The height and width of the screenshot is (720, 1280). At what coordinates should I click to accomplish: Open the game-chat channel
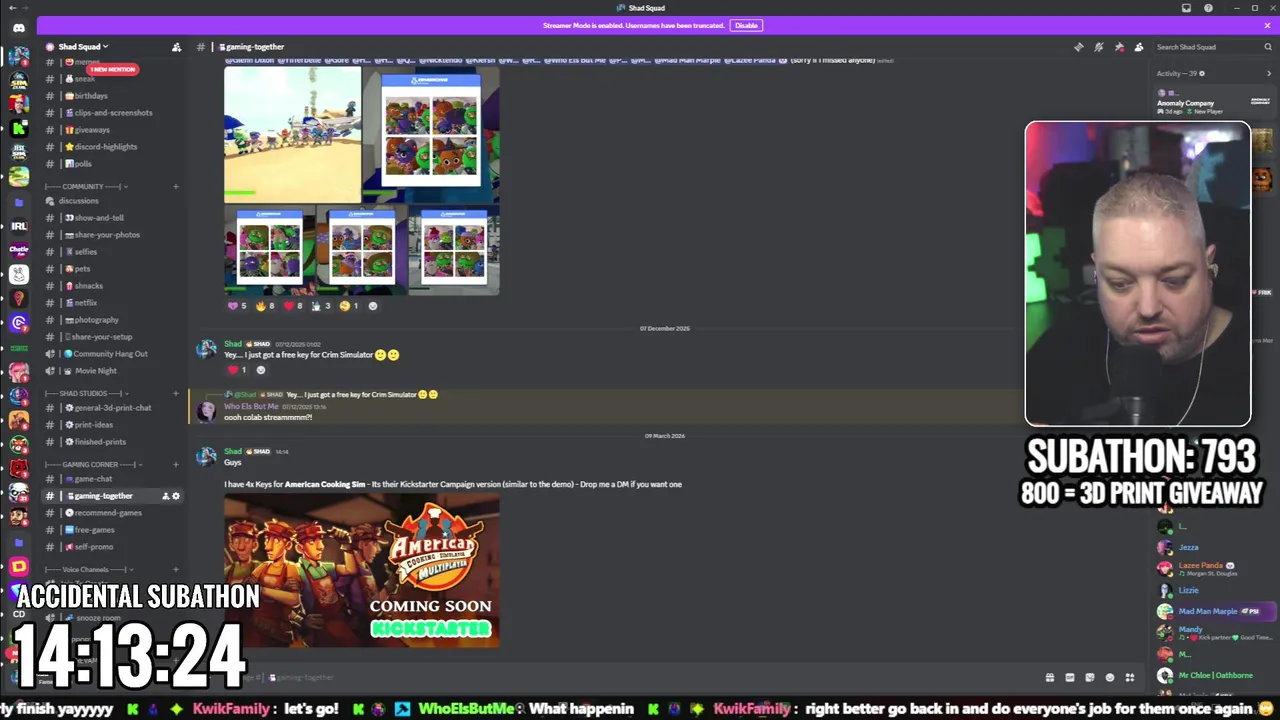click(x=113, y=479)
